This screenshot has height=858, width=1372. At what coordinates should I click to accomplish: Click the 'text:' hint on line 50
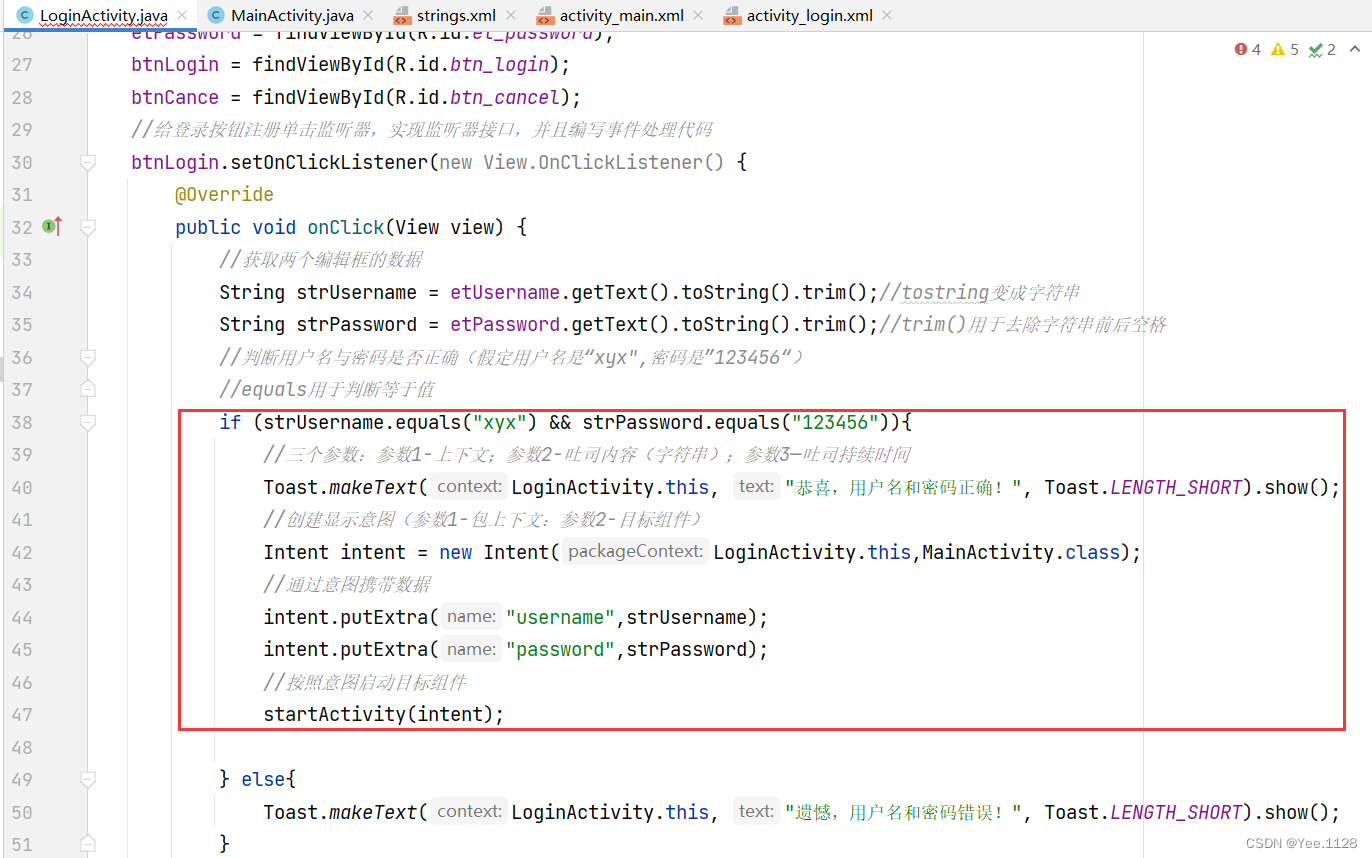click(757, 811)
